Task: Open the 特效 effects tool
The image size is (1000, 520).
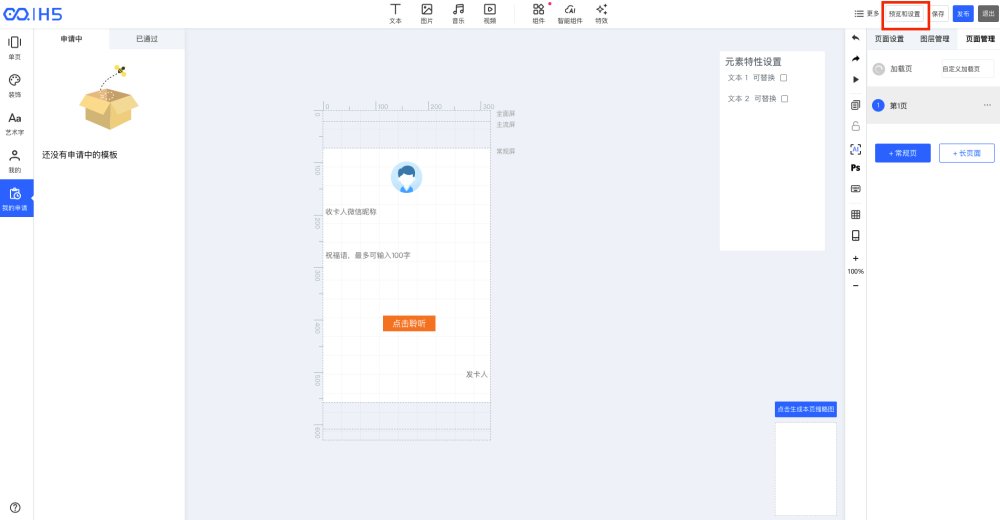Action: [601, 13]
